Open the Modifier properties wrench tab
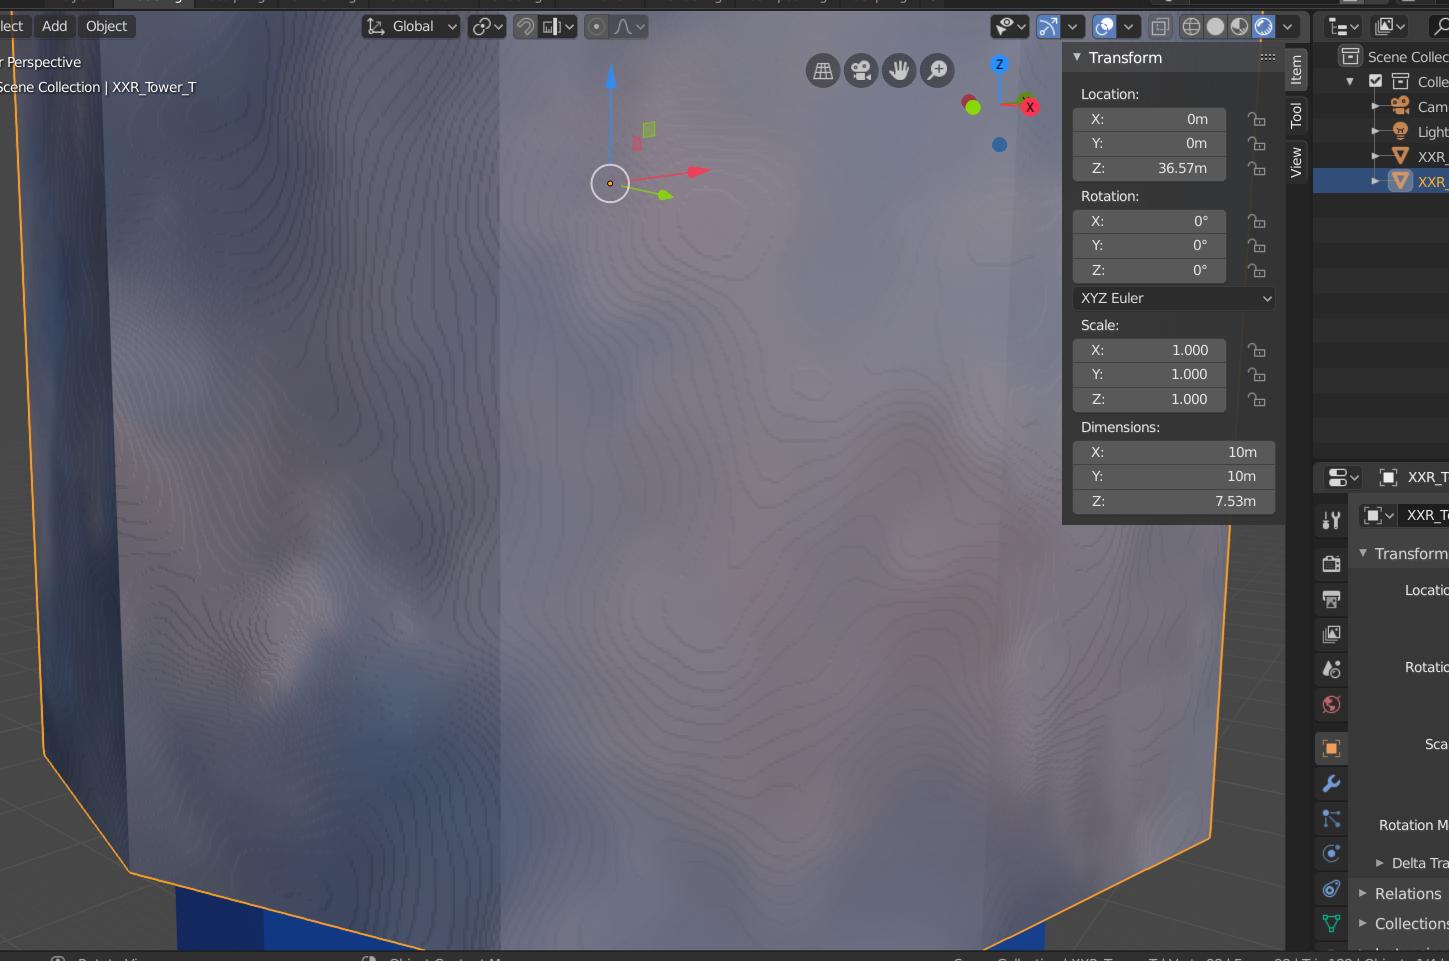 (x=1330, y=784)
